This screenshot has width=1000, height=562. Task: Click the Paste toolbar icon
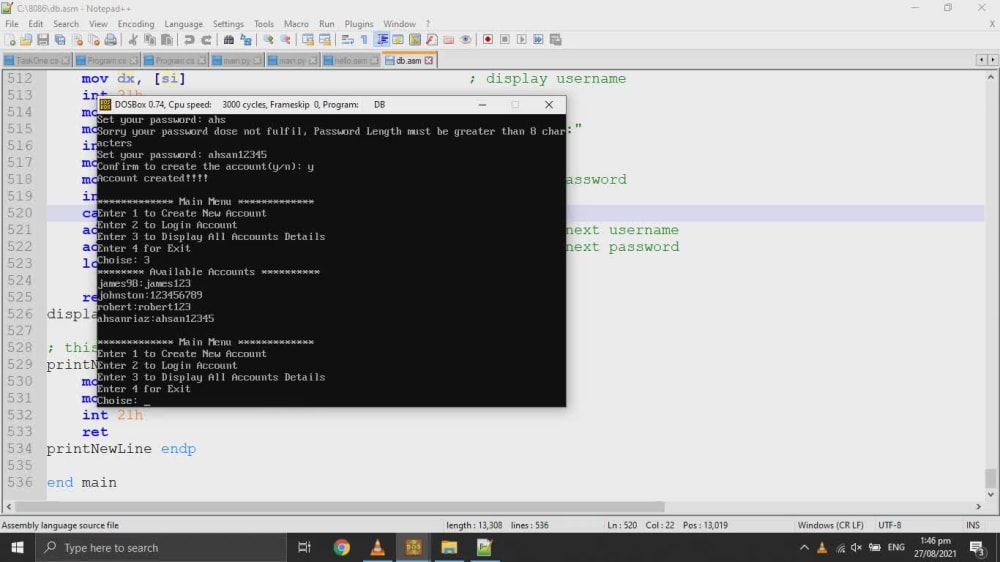(166, 40)
